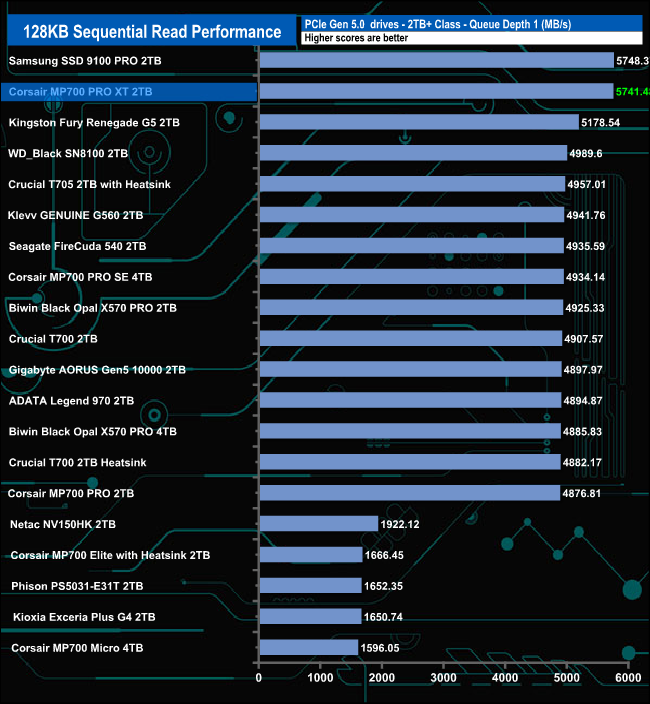Click the value 5748.3
Screen dimensions: 650x704
point(632,61)
